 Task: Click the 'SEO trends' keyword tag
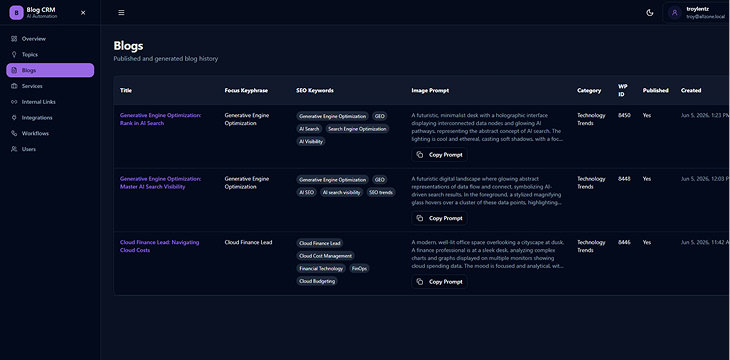(381, 192)
